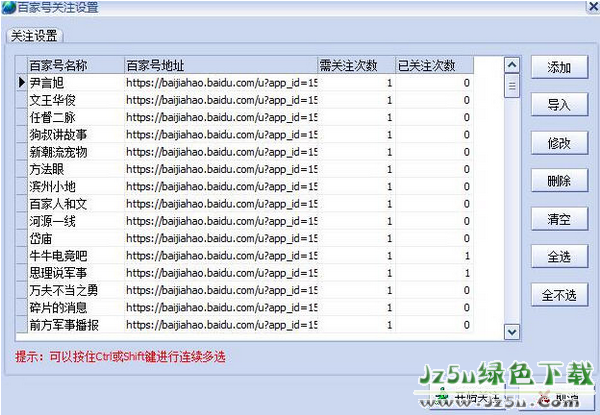
Task: Click the 百家号地址 column header
Action: coord(221,65)
